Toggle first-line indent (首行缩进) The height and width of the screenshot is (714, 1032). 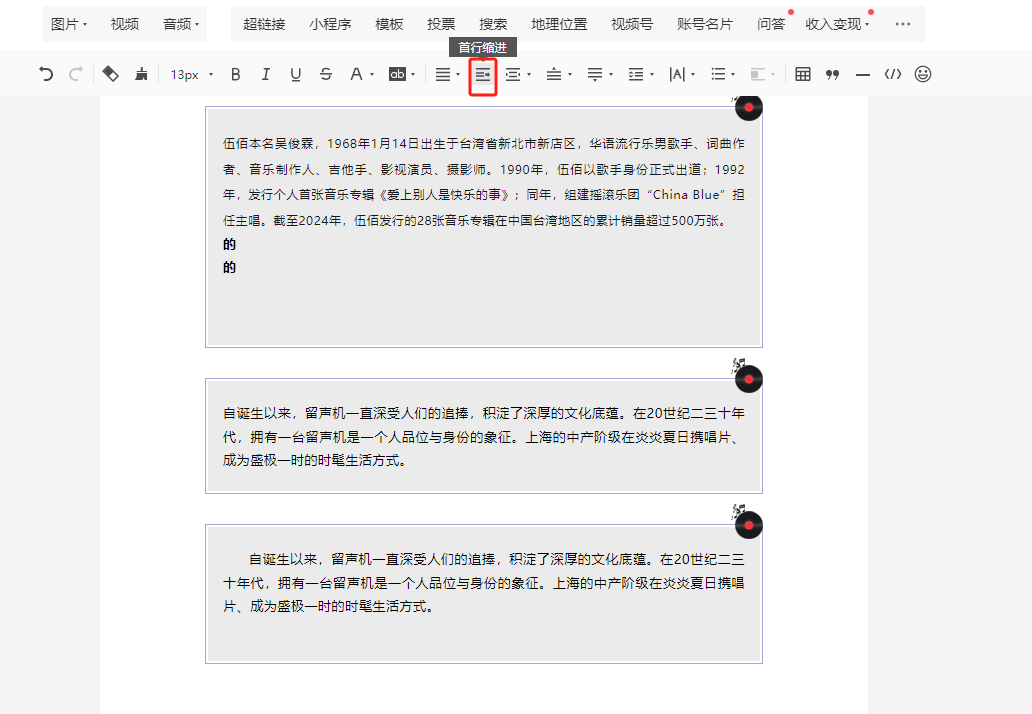[482, 74]
